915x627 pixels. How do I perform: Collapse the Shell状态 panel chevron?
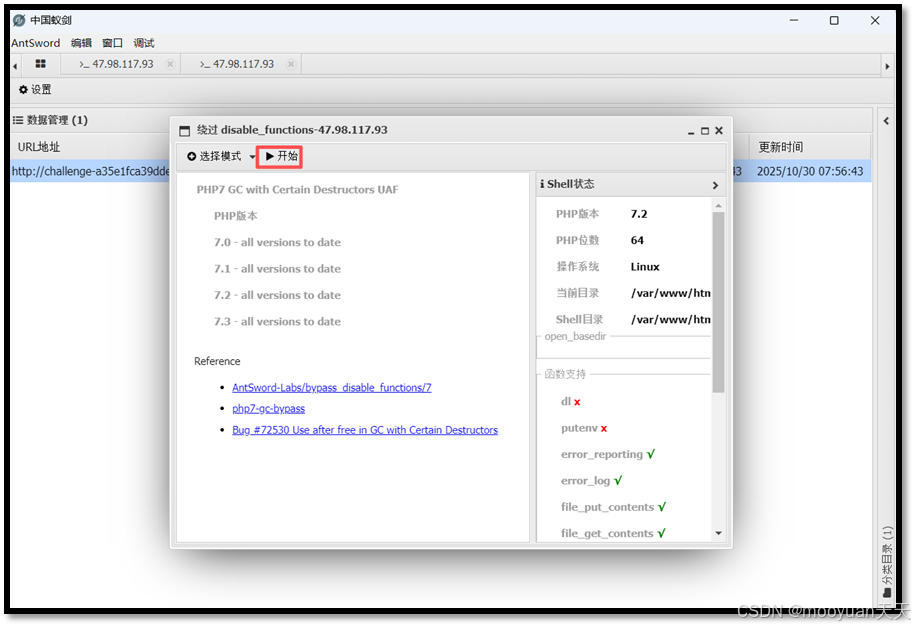pyautogui.click(x=715, y=185)
